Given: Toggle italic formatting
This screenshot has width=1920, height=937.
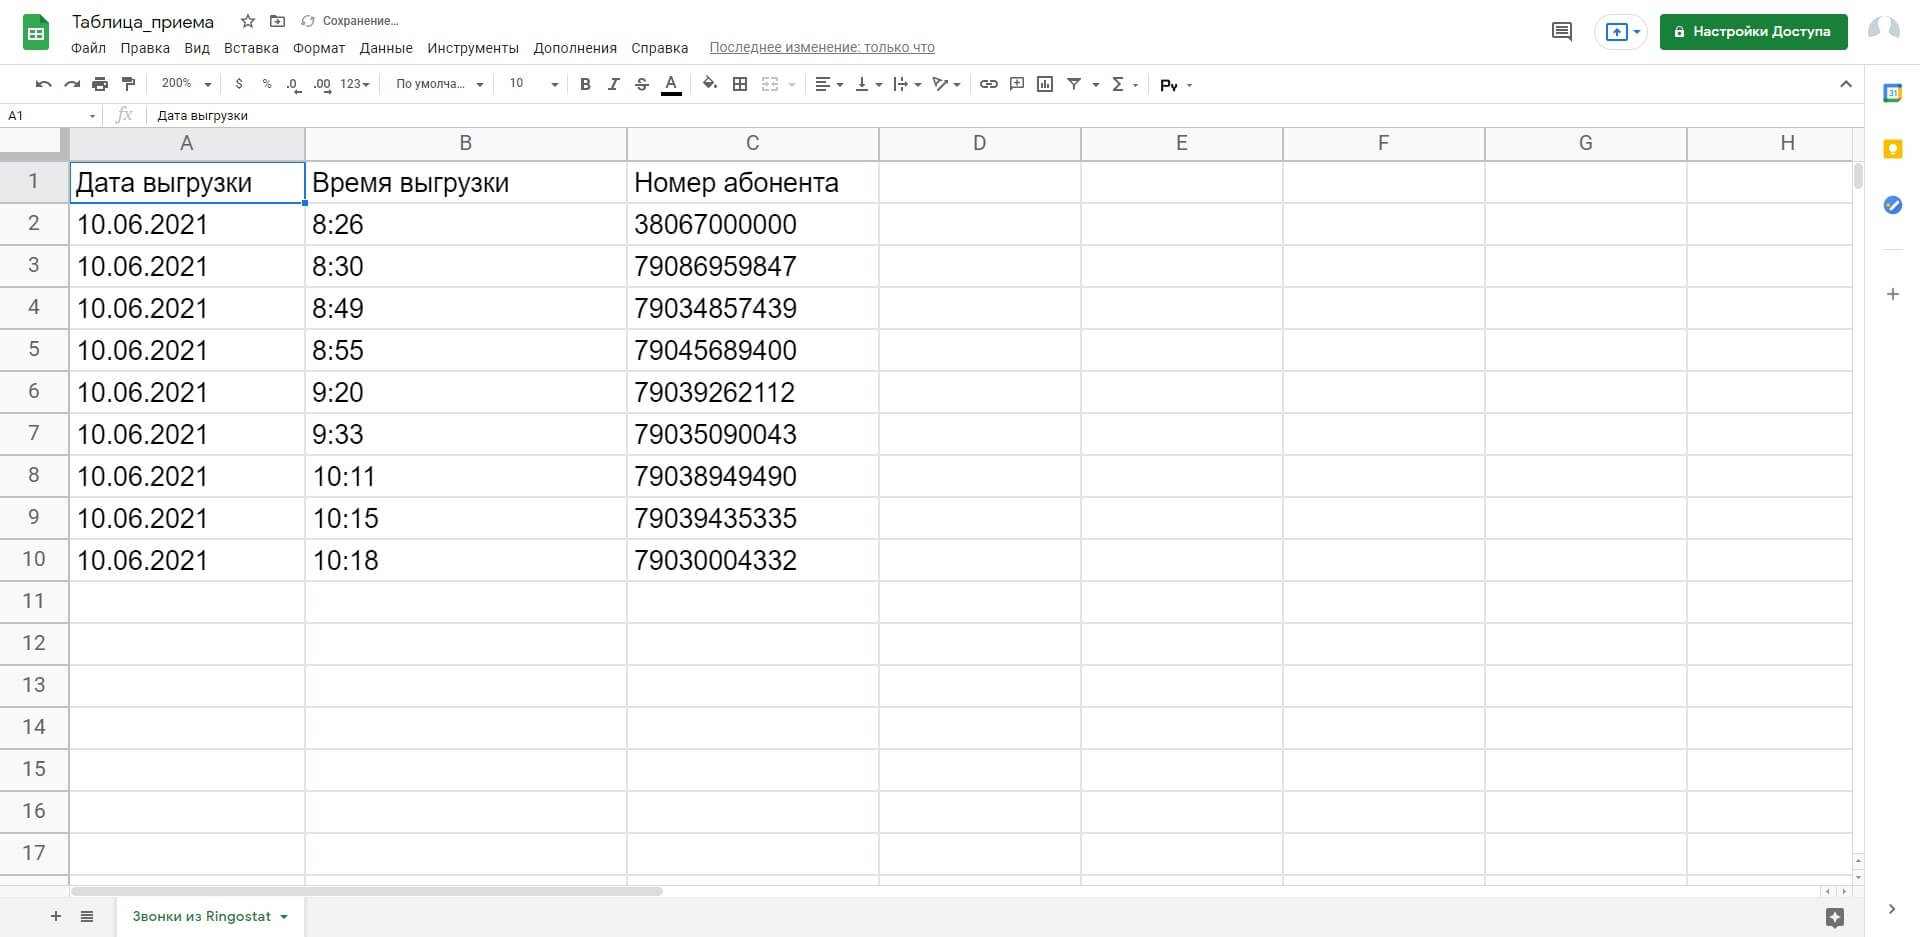Looking at the screenshot, I should pos(613,84).
